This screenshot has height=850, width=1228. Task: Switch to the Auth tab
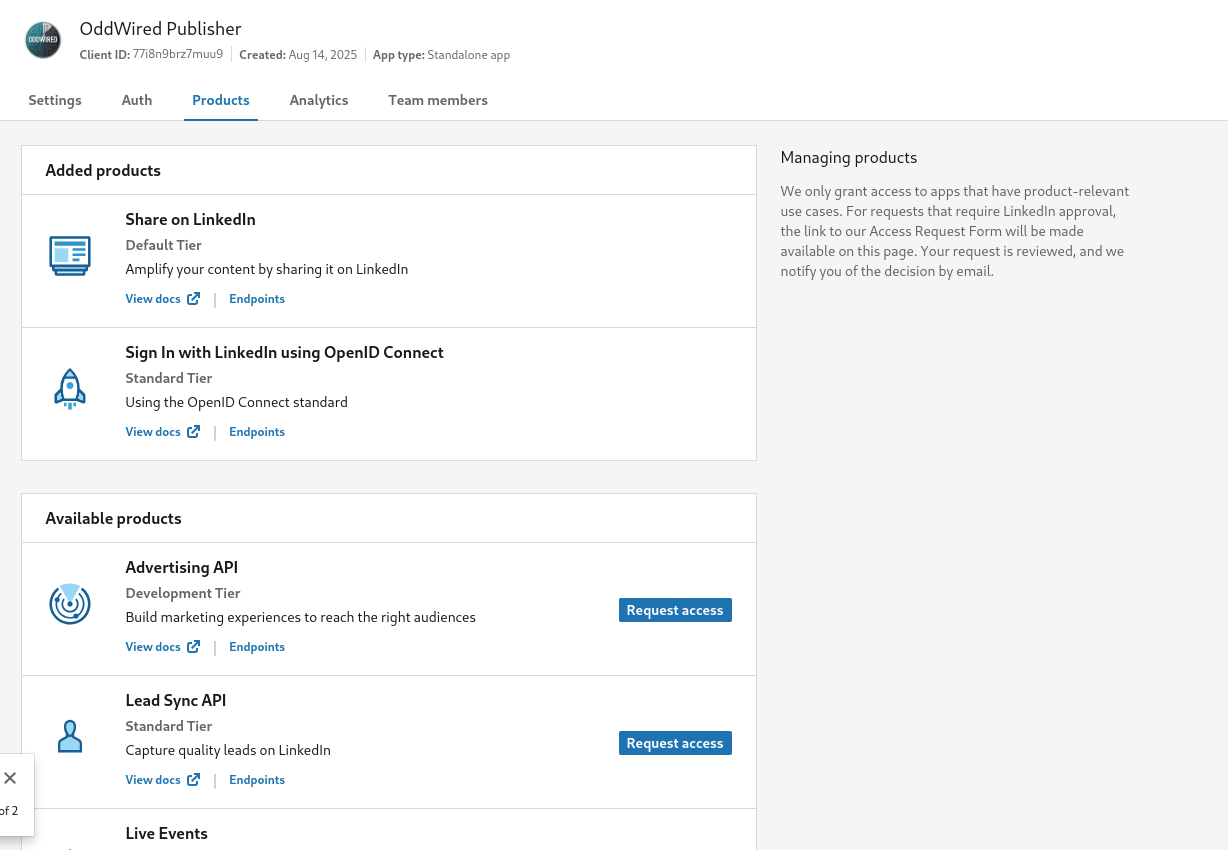pyautogui.click(x=137, y=100)
